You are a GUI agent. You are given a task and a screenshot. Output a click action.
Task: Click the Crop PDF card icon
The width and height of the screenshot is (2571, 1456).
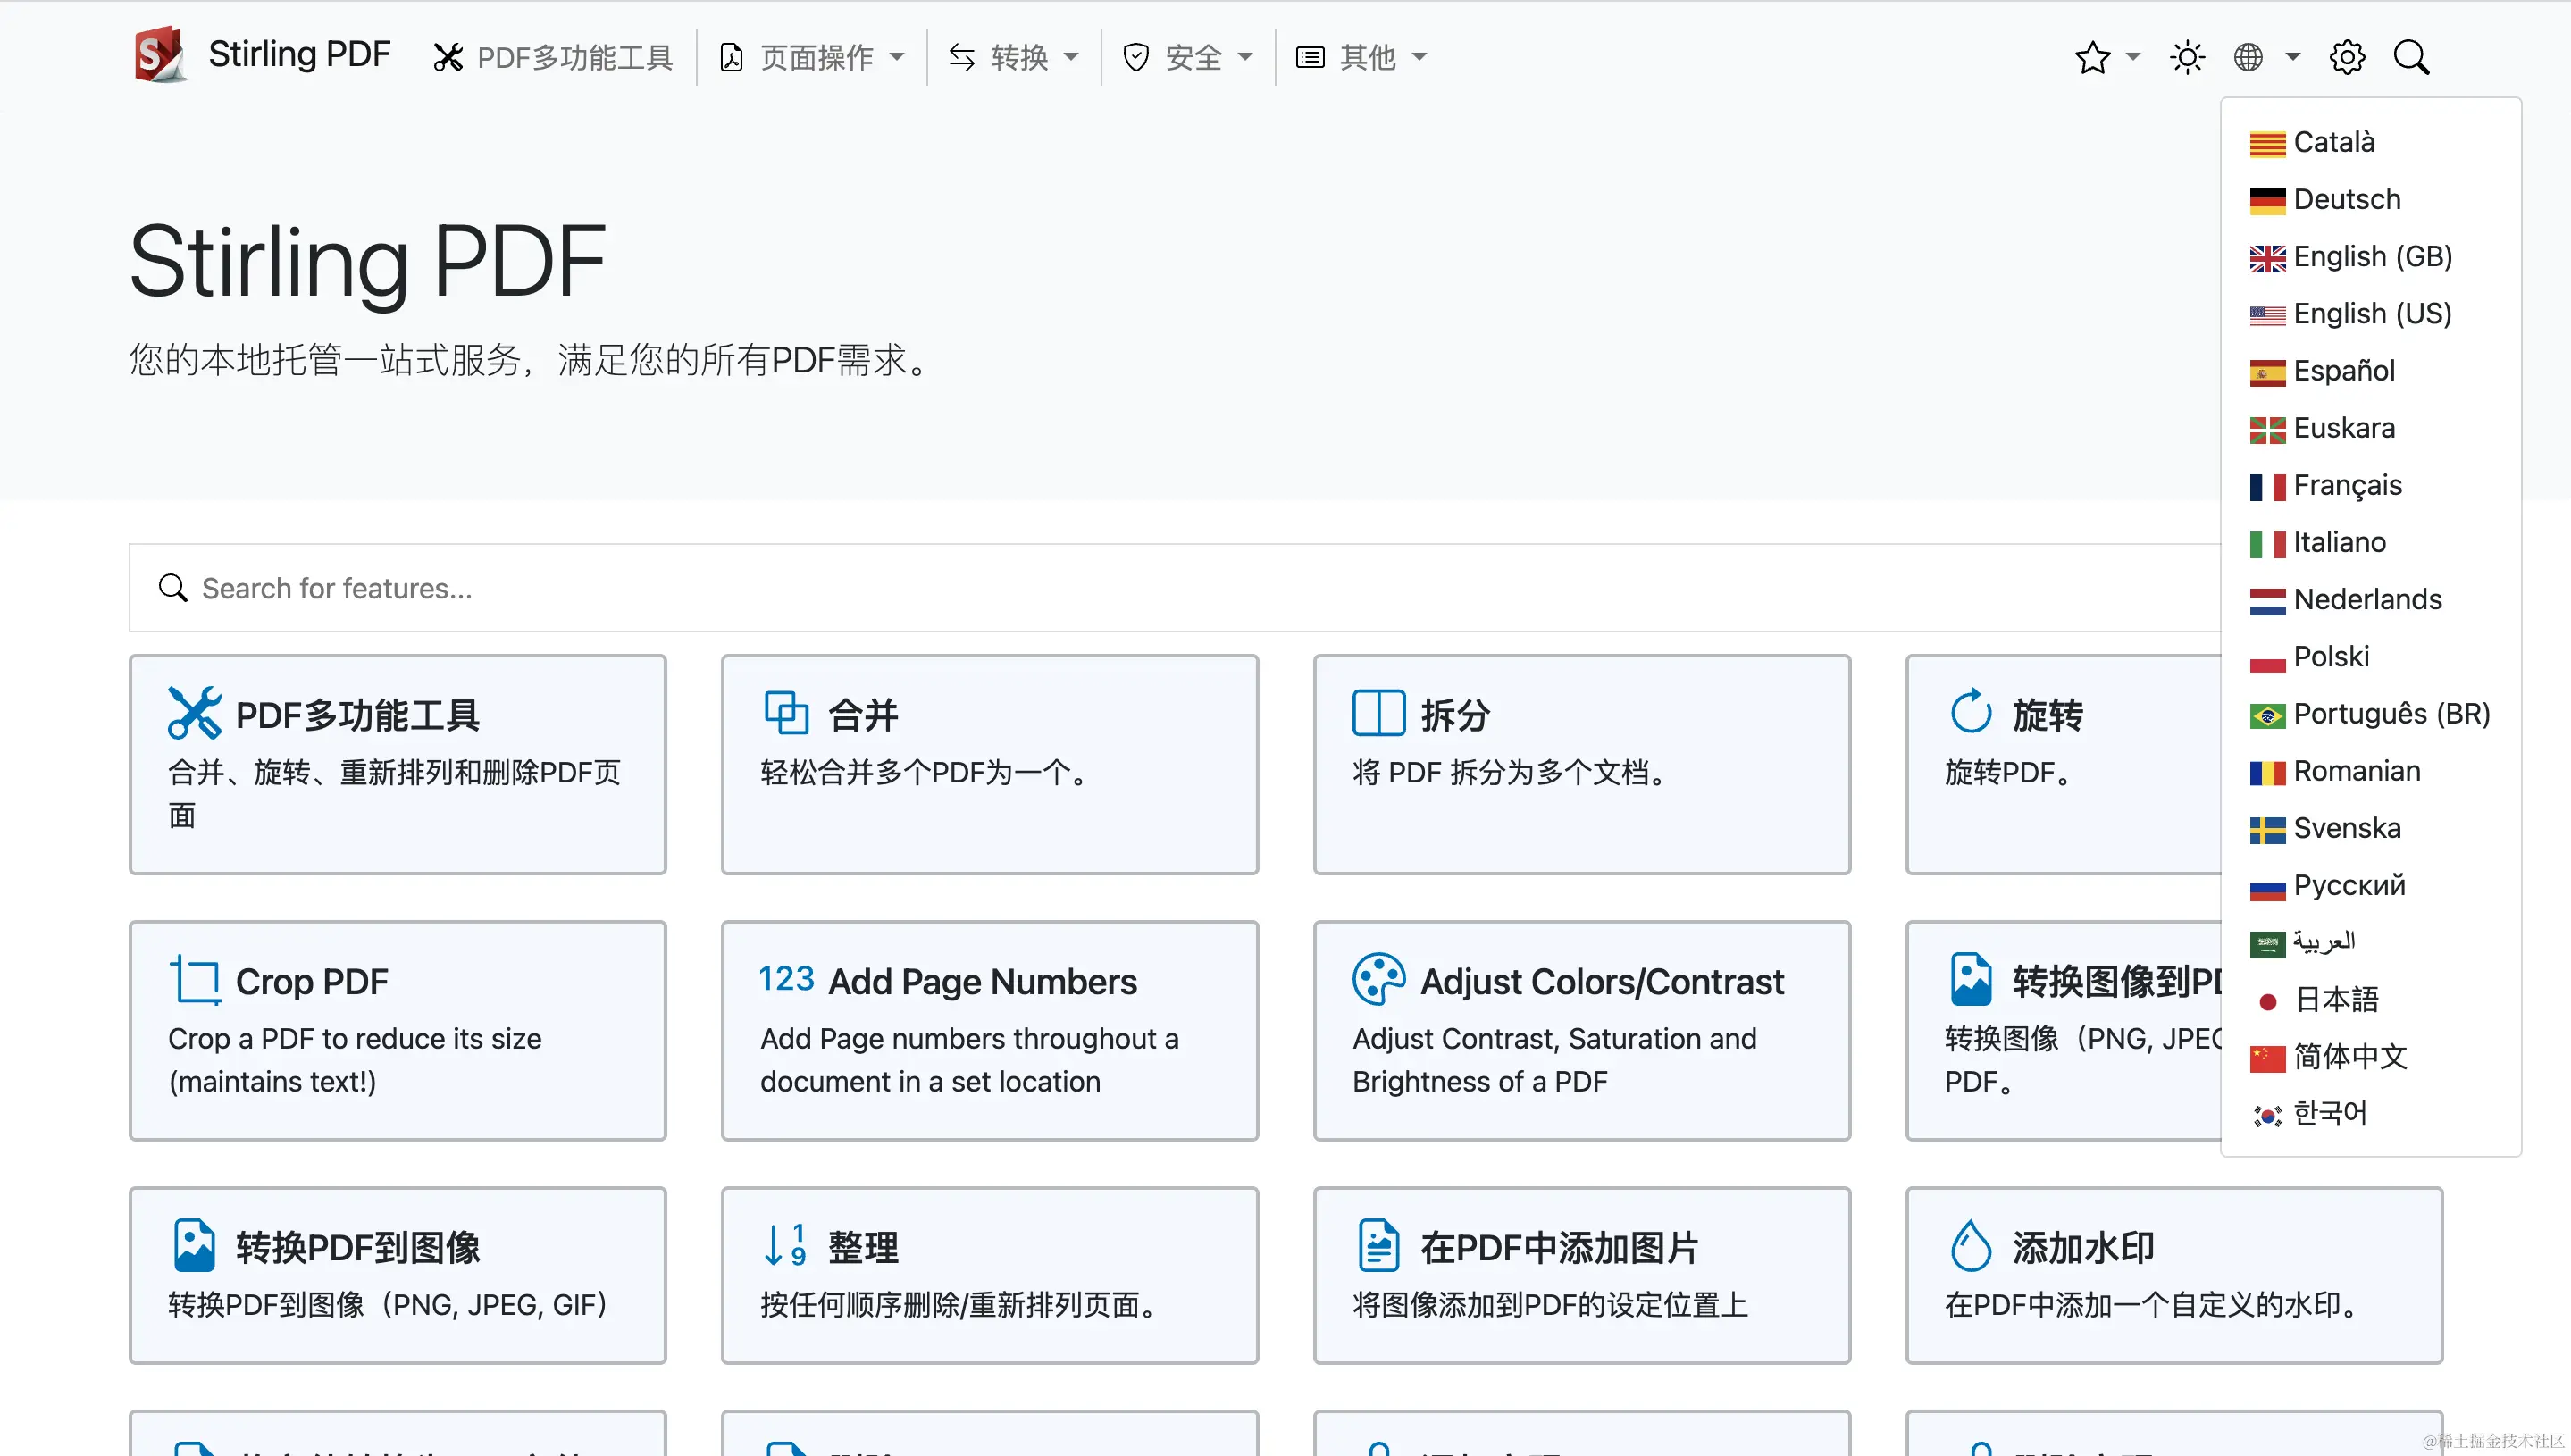click(x=195, y=979)
